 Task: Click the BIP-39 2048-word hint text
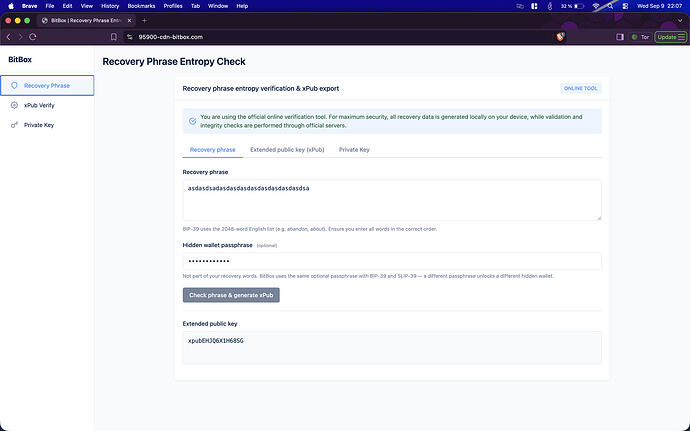pyautogui.click(x=309, y=229)
